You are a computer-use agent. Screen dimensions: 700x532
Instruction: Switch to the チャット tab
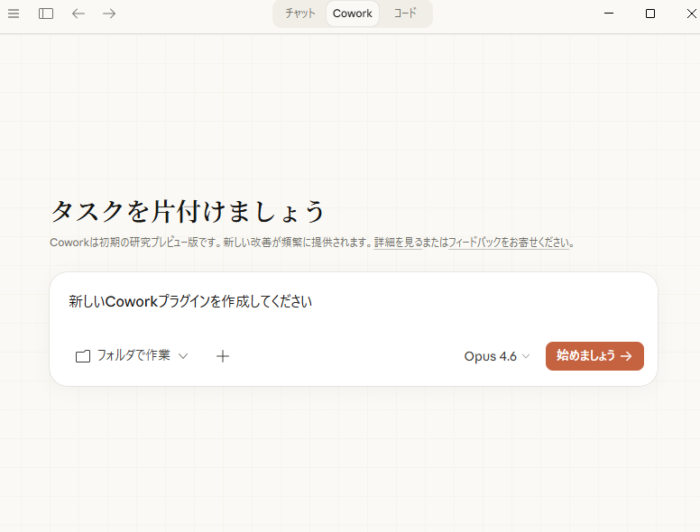click(300, 14)
